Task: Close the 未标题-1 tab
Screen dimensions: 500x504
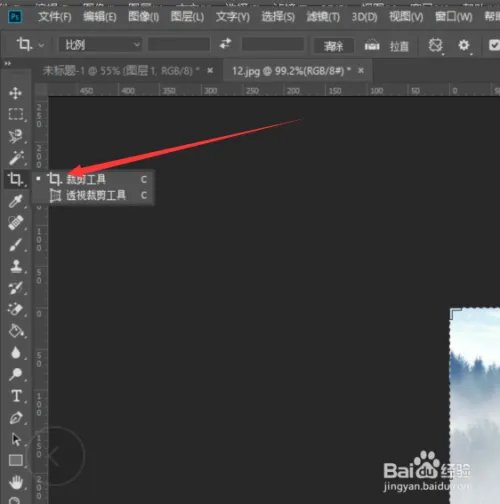Action: [210, 71]
